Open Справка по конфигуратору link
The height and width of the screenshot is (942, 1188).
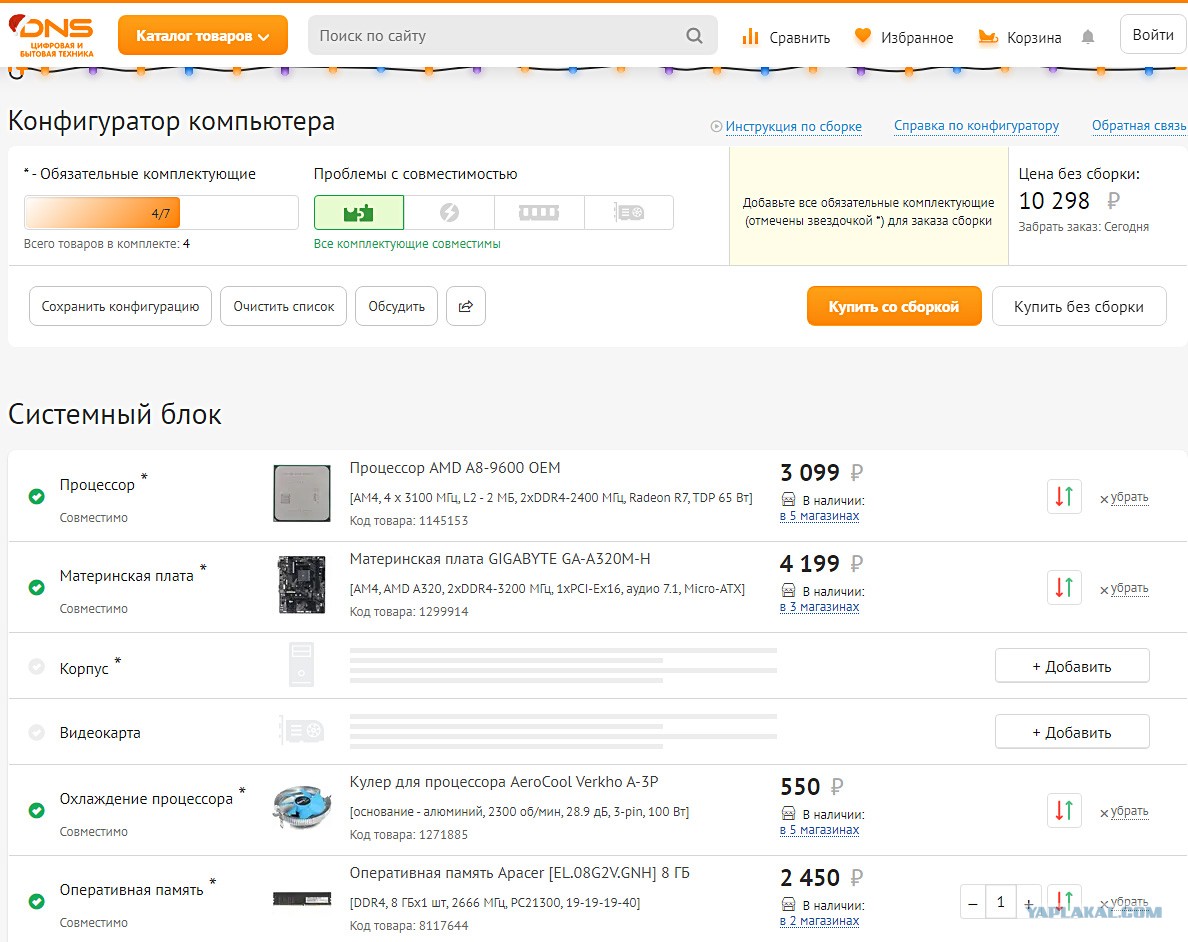pyautogui.click(x=976, y=126)
